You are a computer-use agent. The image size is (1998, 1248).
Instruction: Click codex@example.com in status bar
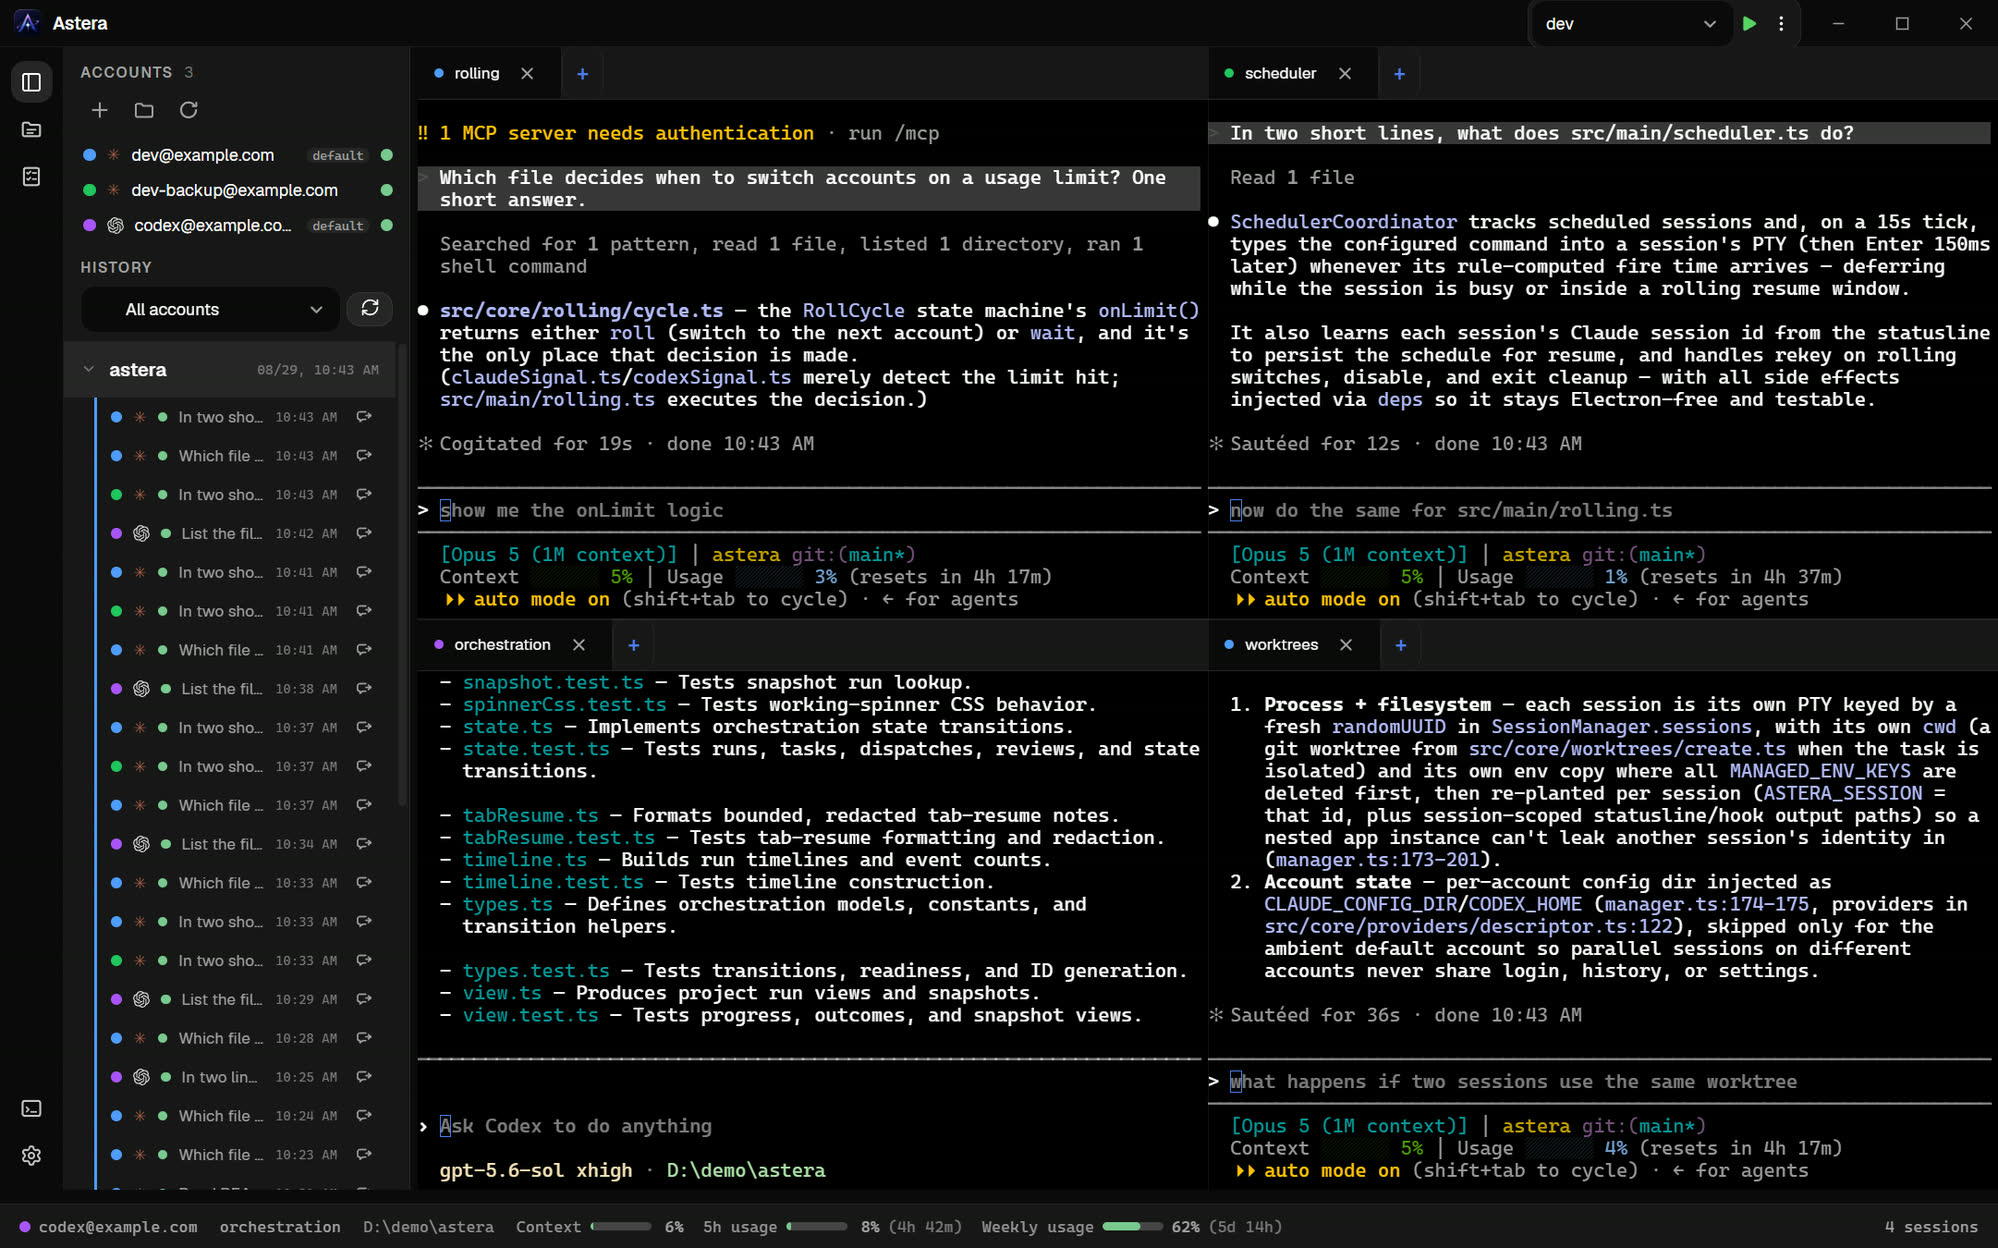pos(118,1227)
